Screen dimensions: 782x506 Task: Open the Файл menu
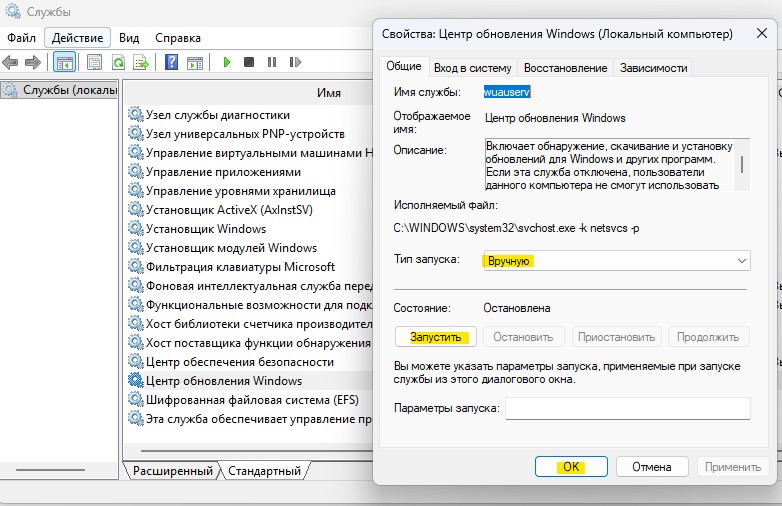coord(21,38)
